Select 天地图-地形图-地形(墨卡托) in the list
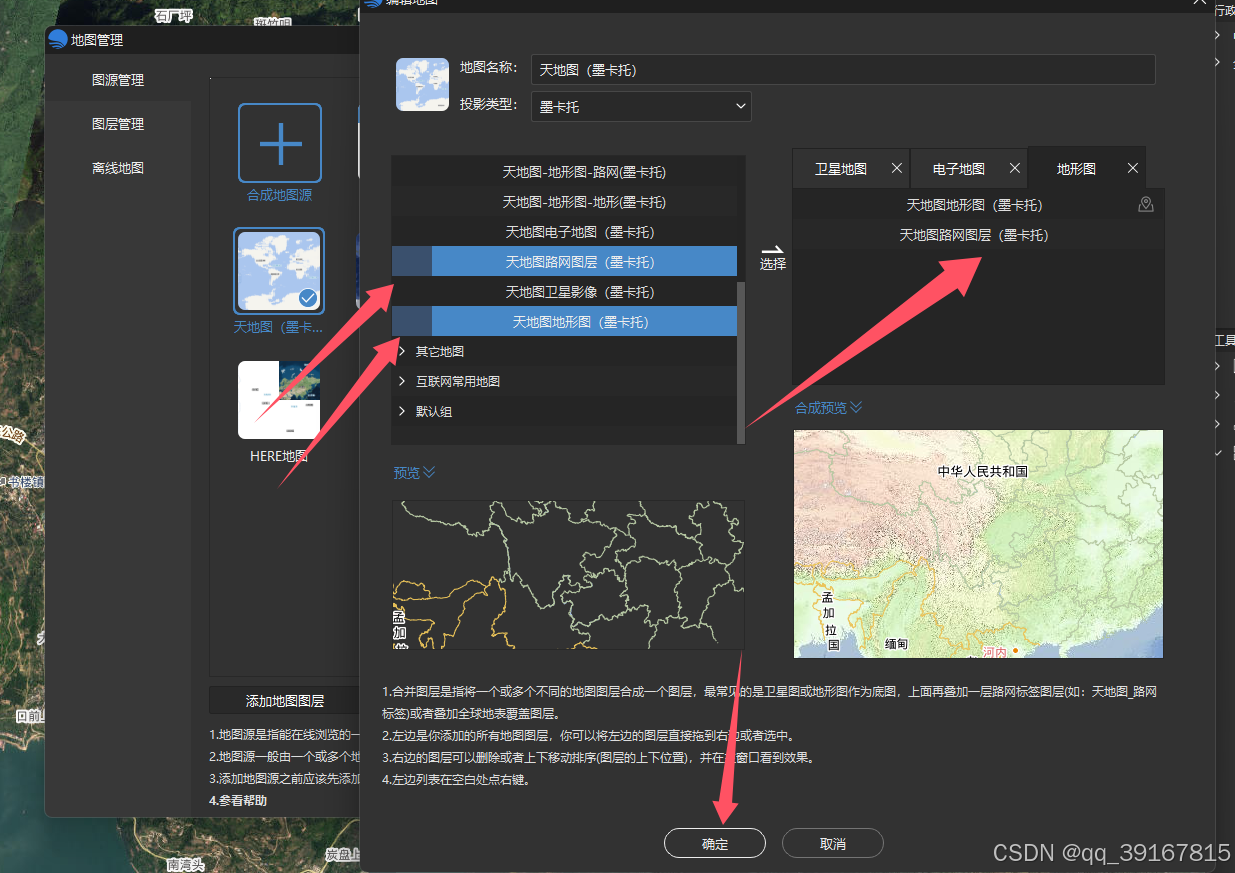This screenshot has height=873, width=1235. pos(584,202)
